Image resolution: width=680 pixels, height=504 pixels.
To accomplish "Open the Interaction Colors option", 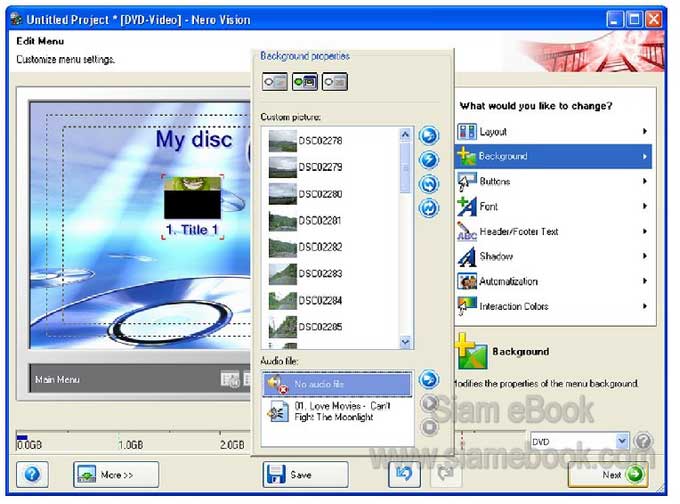I will click(x=553, y=306).
